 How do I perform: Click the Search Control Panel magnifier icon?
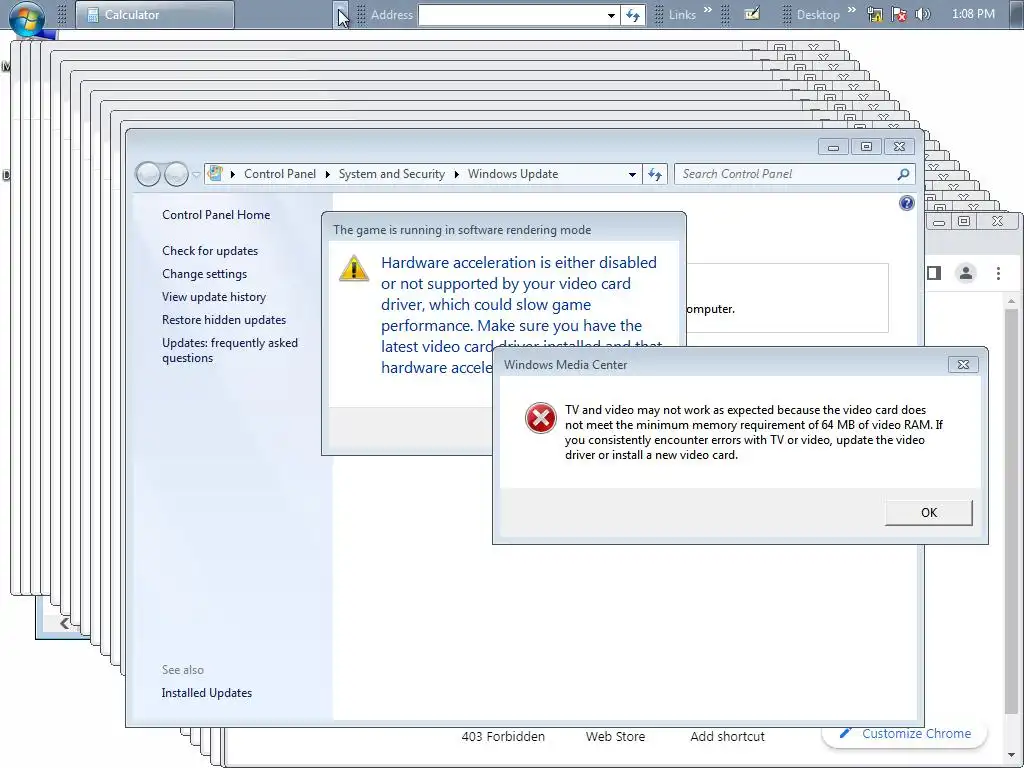tap(903, 174)
